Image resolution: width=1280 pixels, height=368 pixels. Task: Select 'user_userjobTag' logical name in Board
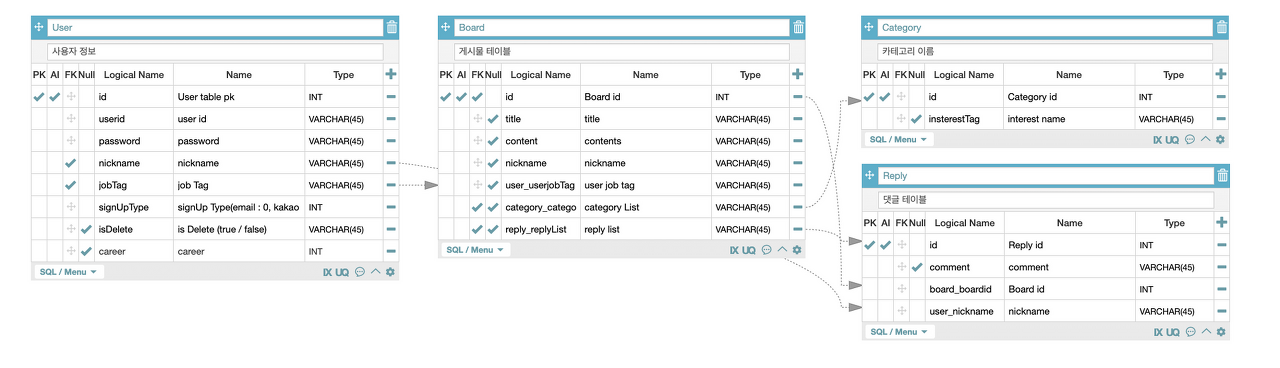(x=540, y=185)
